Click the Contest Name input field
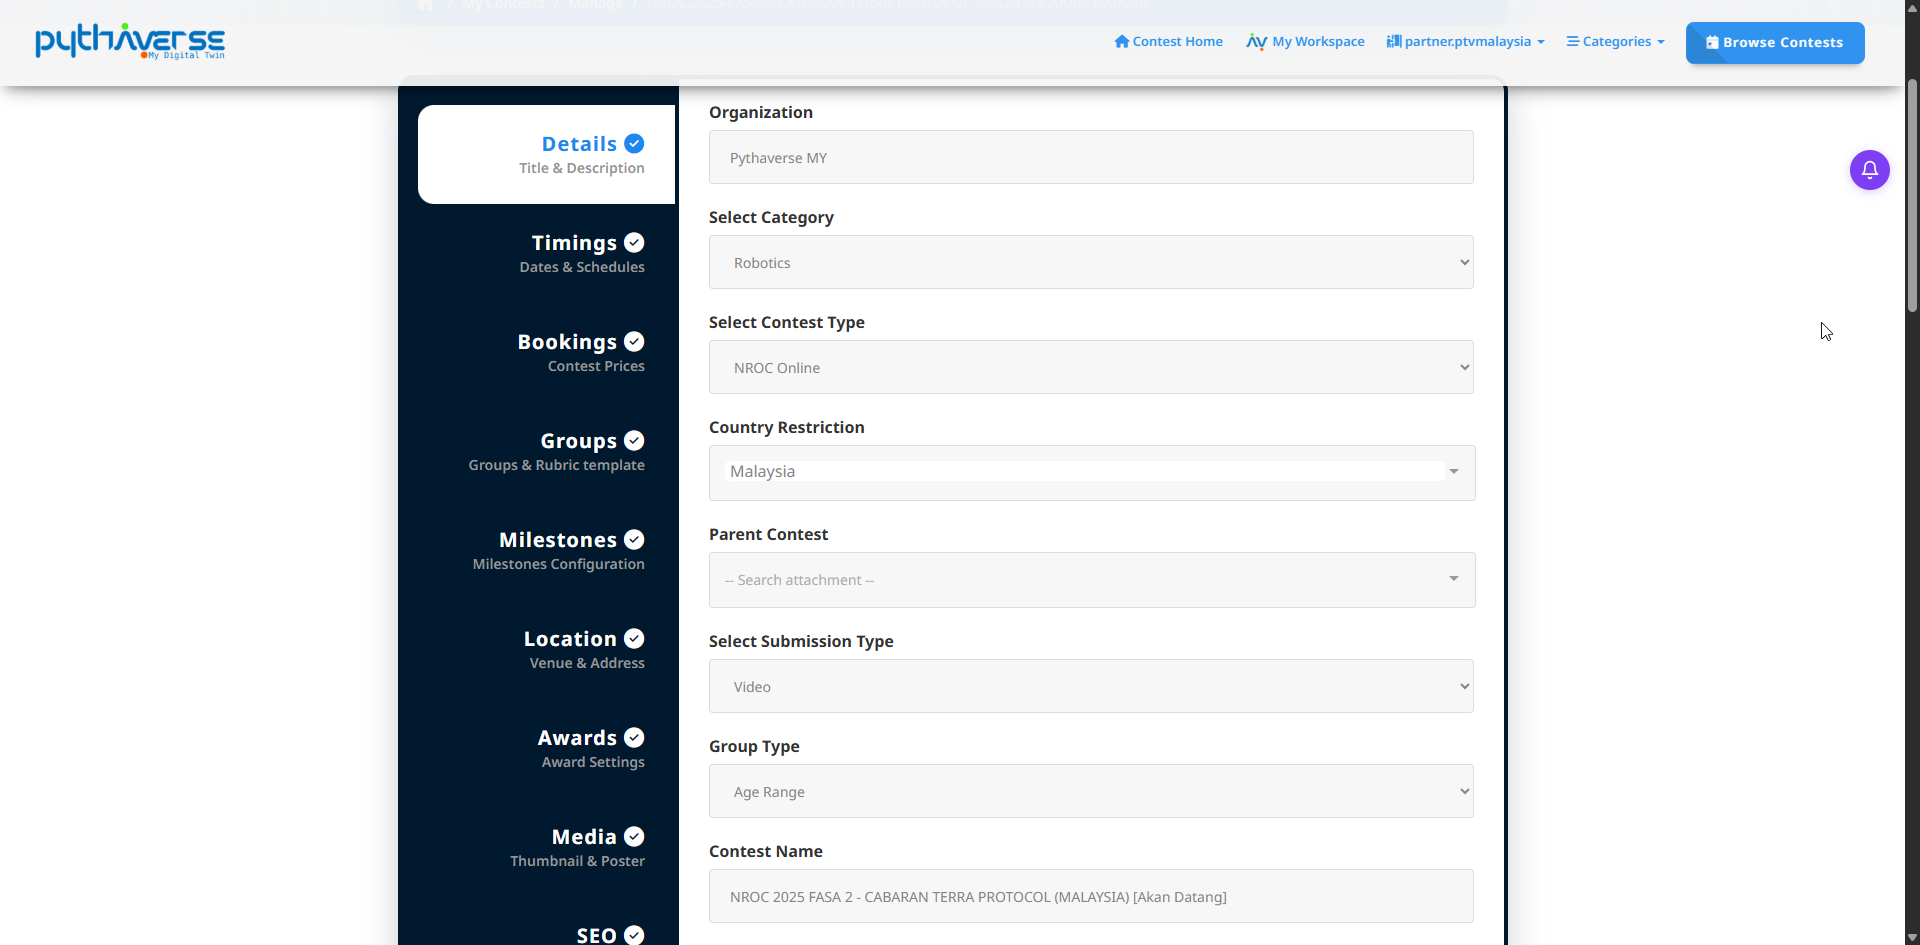This screenshot has width=1920, height=945. pos(1091,896)
